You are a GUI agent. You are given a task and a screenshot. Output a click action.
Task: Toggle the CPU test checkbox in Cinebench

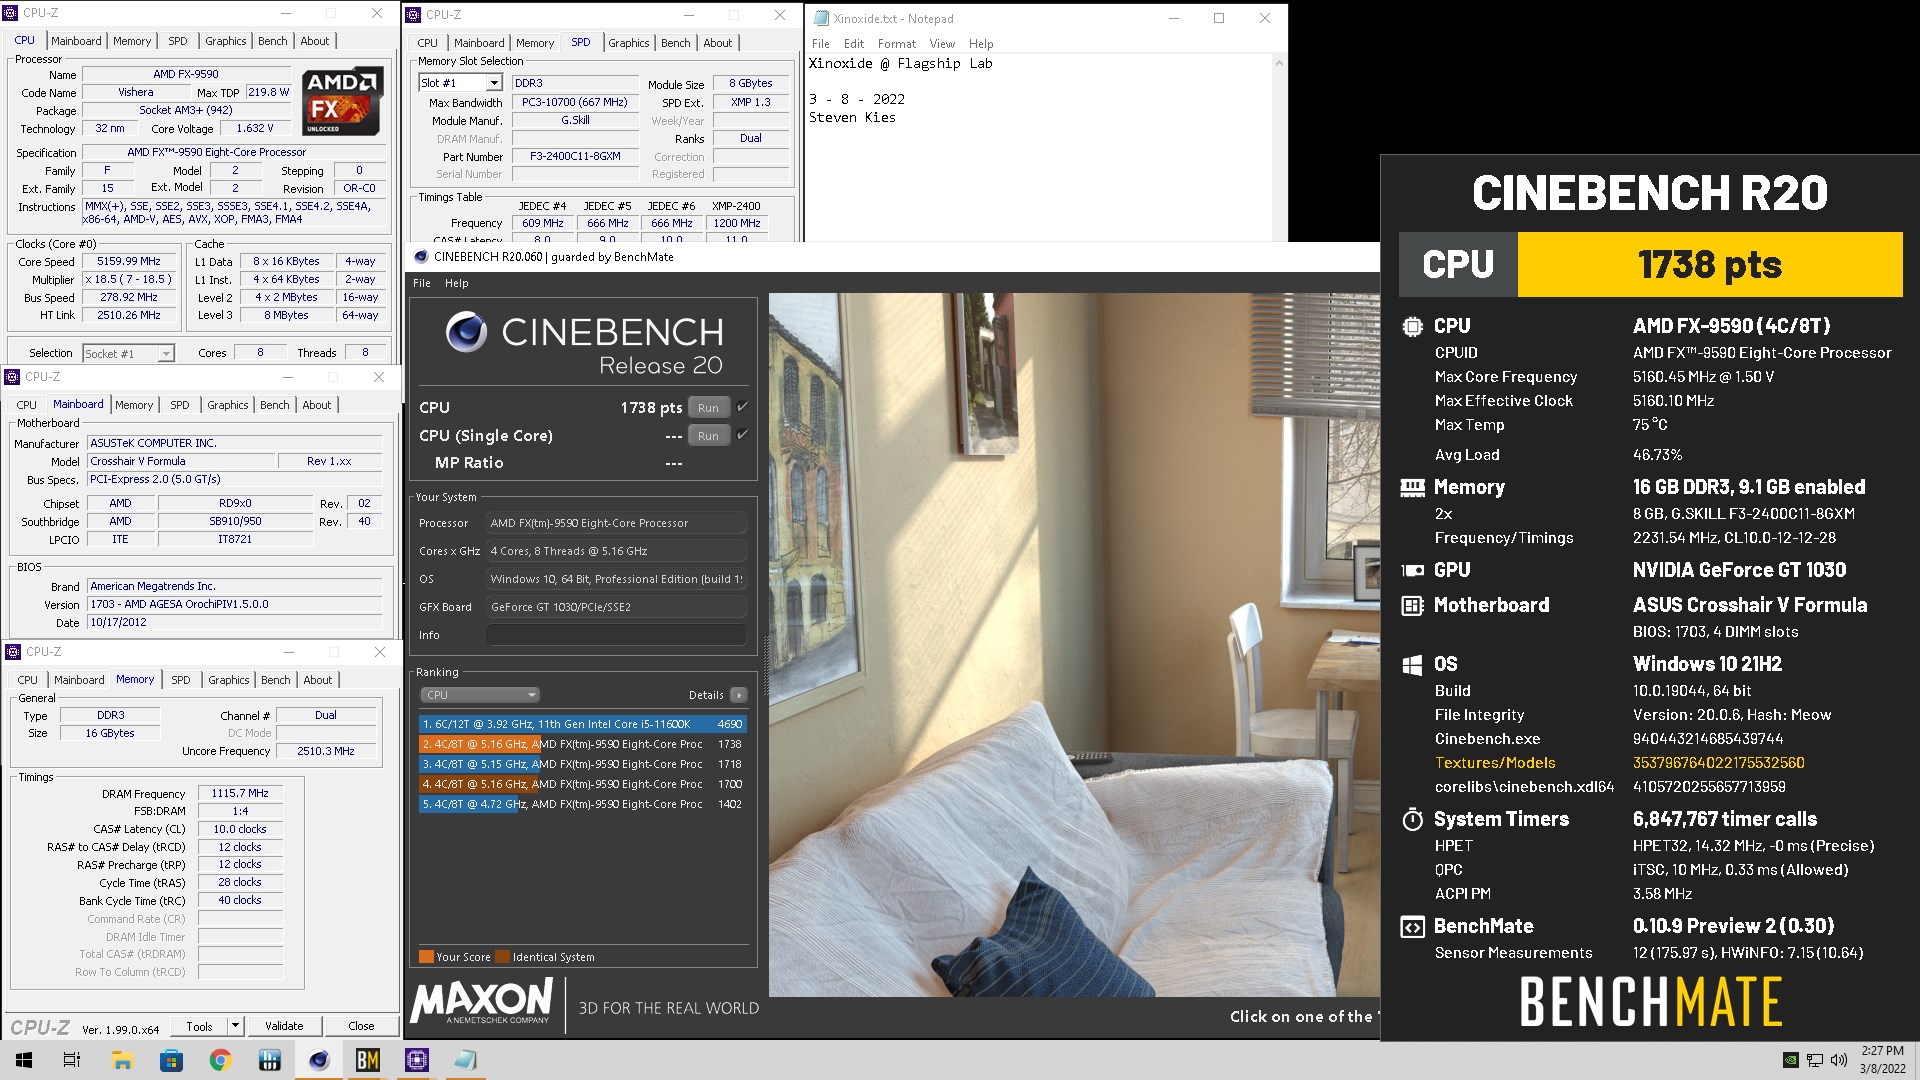(x=742, y=407)
